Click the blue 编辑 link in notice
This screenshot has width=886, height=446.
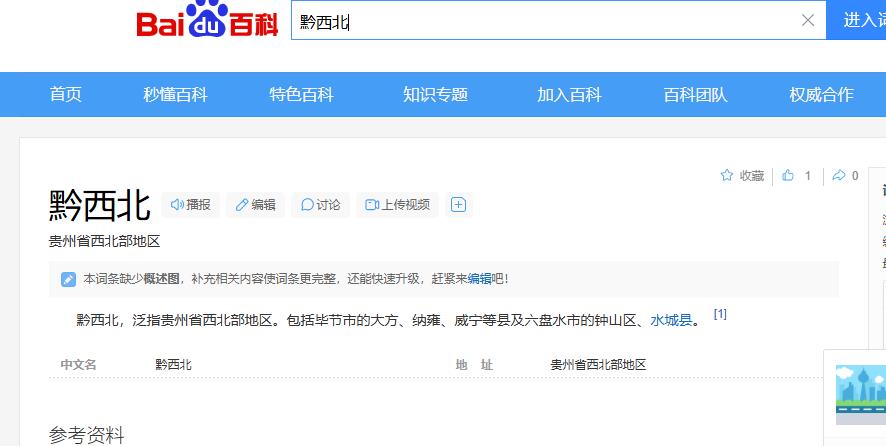point(479,279)
